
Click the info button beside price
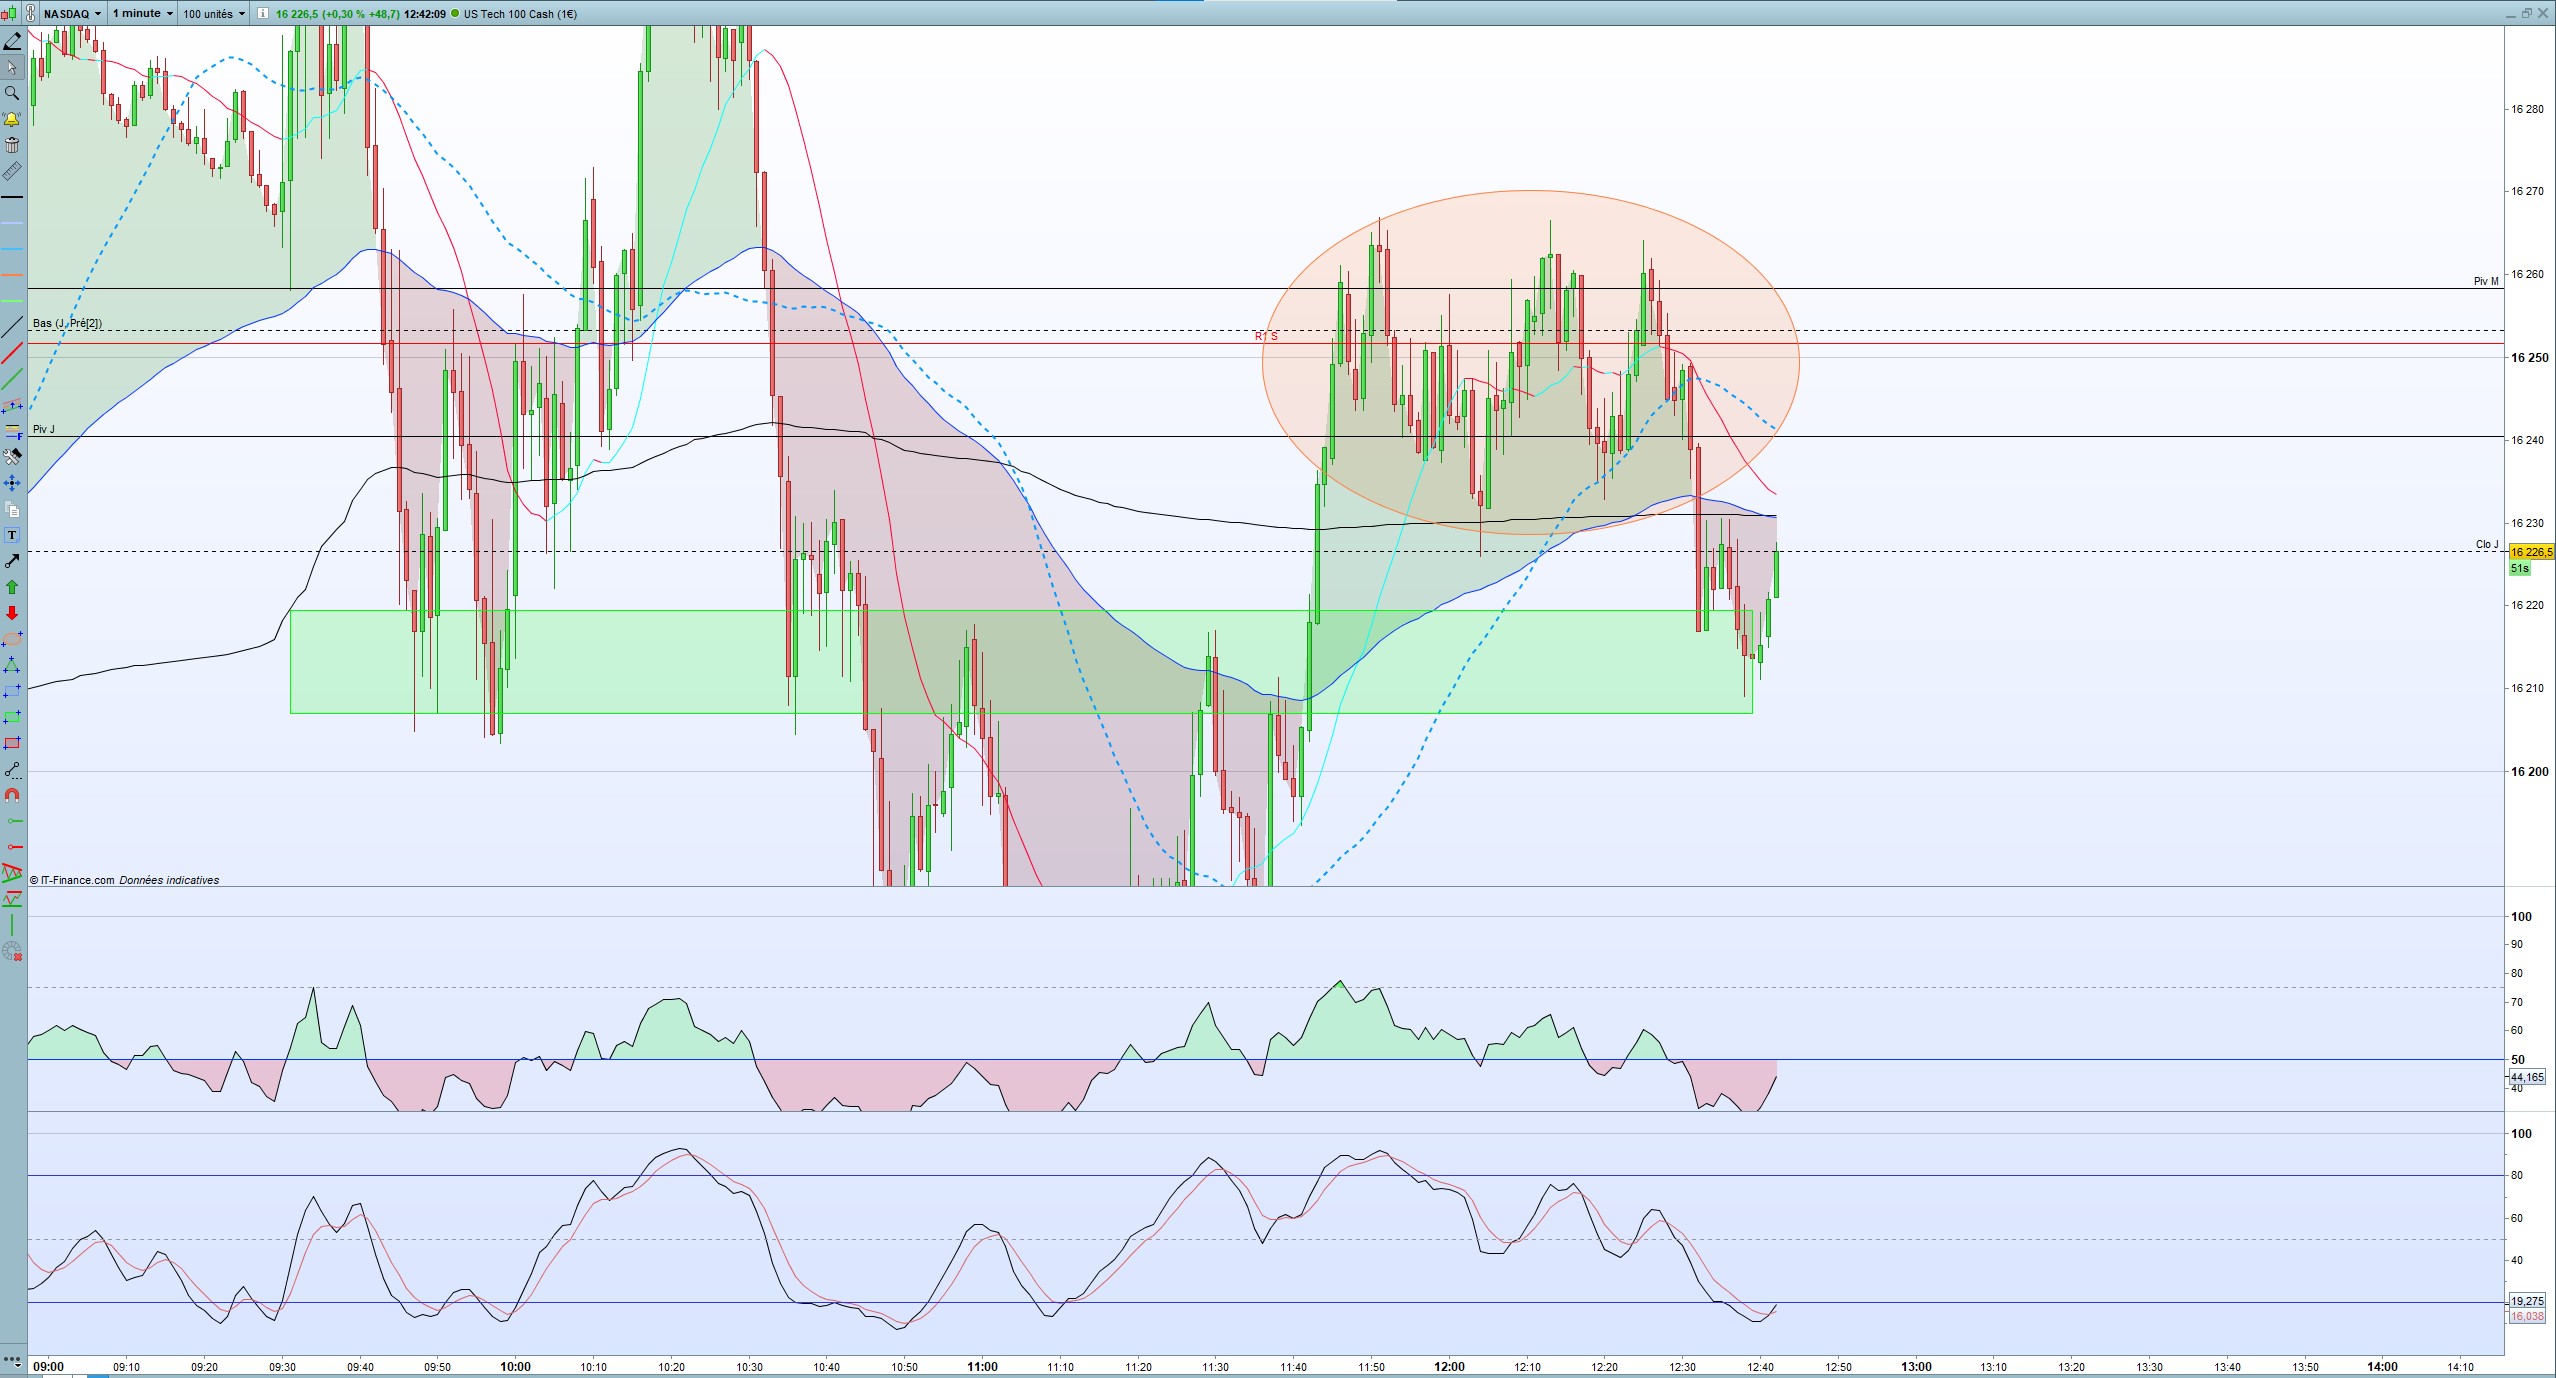pos(262,14)
